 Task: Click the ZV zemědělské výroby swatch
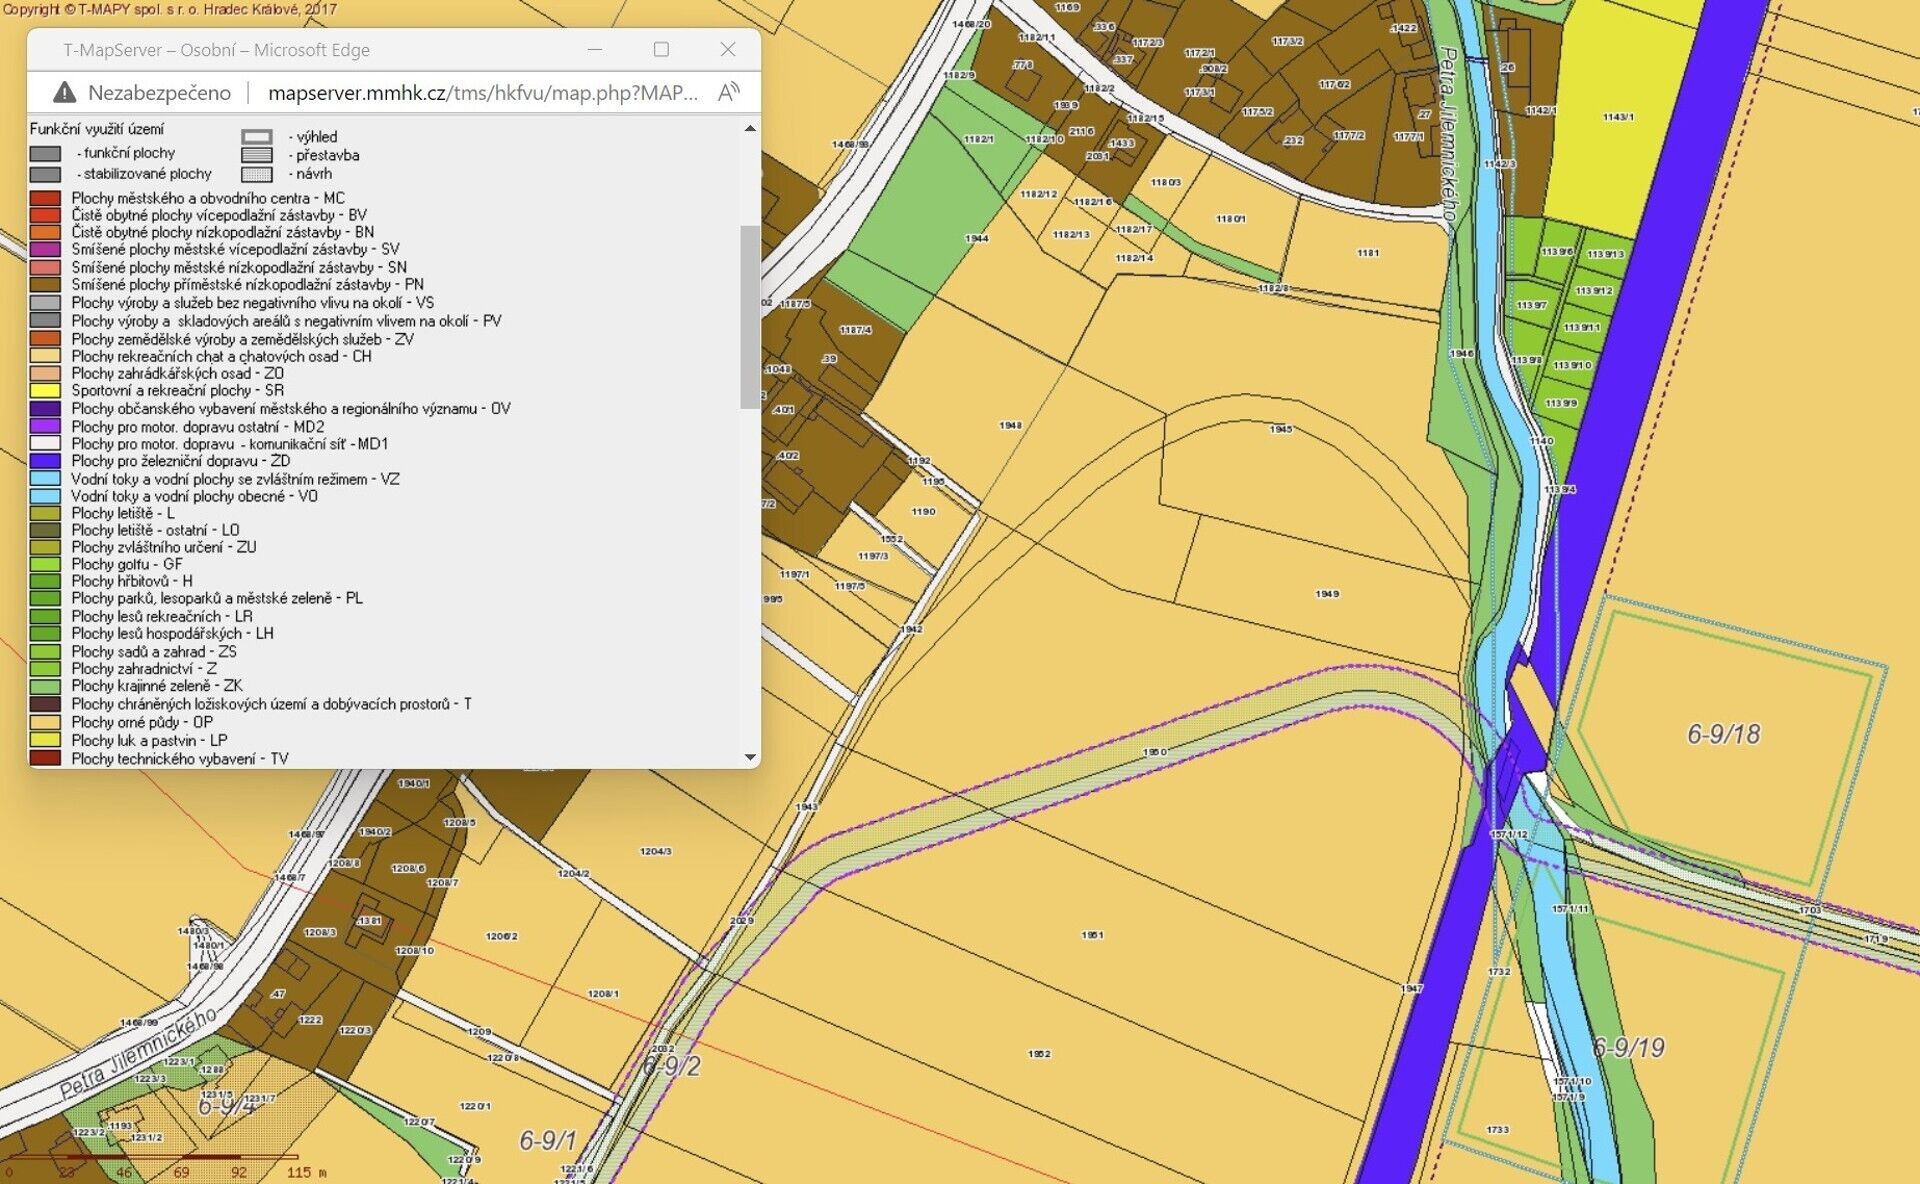45,339
